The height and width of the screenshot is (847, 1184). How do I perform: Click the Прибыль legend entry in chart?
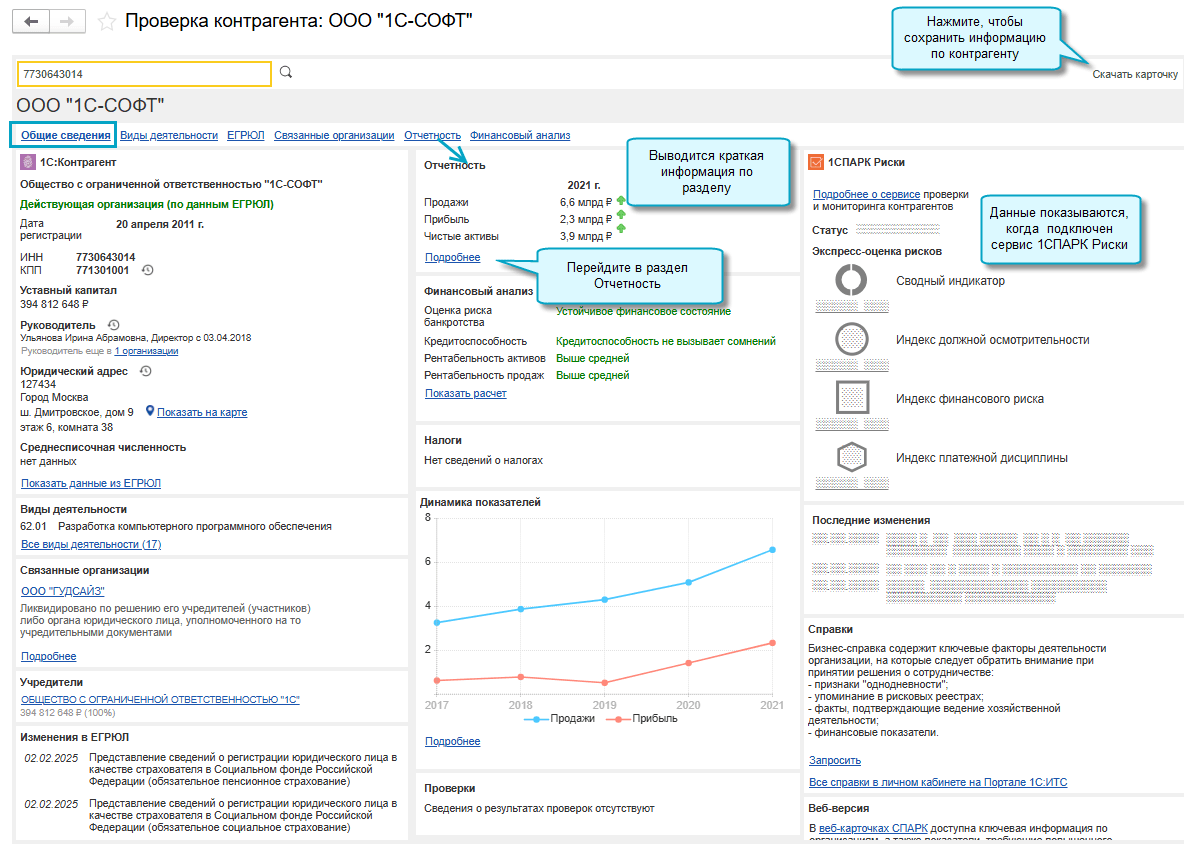point(641,719)
